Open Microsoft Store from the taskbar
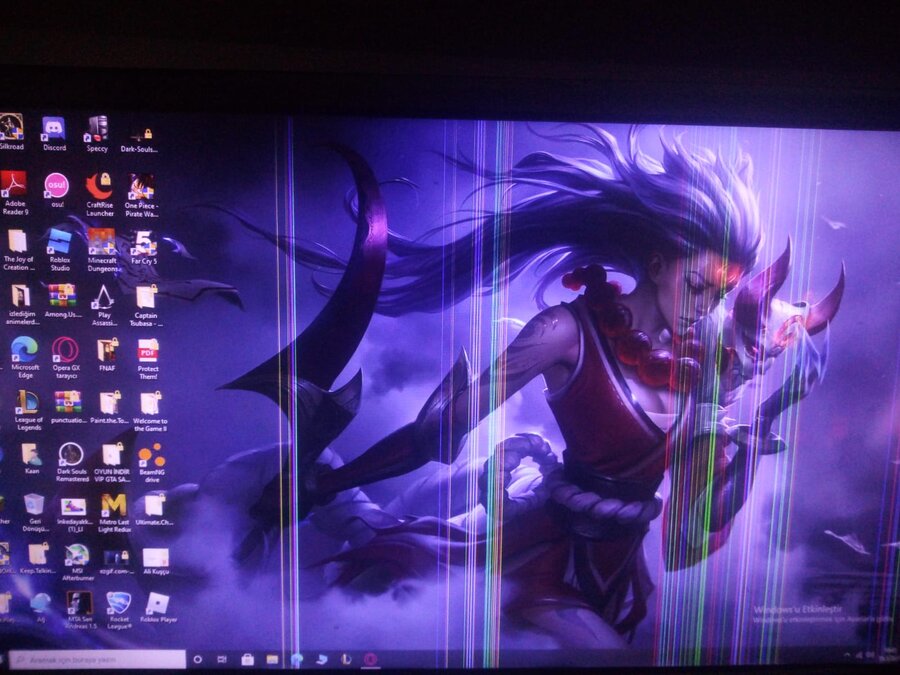Image resolution: width=900 pixels, height=675 pixels. pos(247,660)
